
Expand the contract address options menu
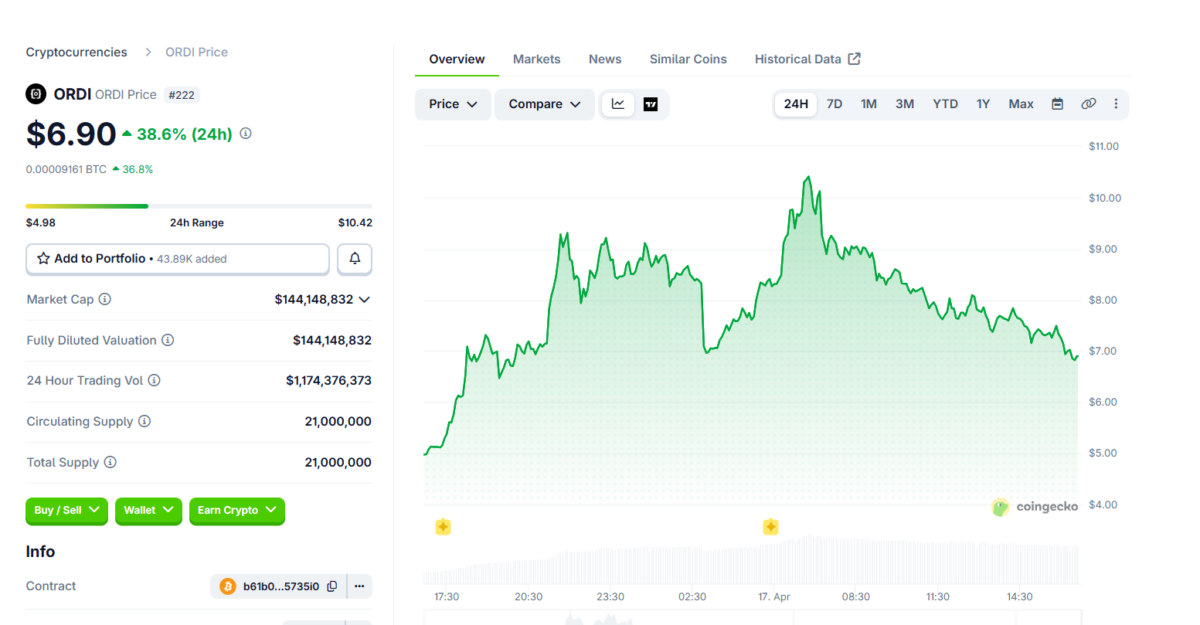tap(359, 586)
